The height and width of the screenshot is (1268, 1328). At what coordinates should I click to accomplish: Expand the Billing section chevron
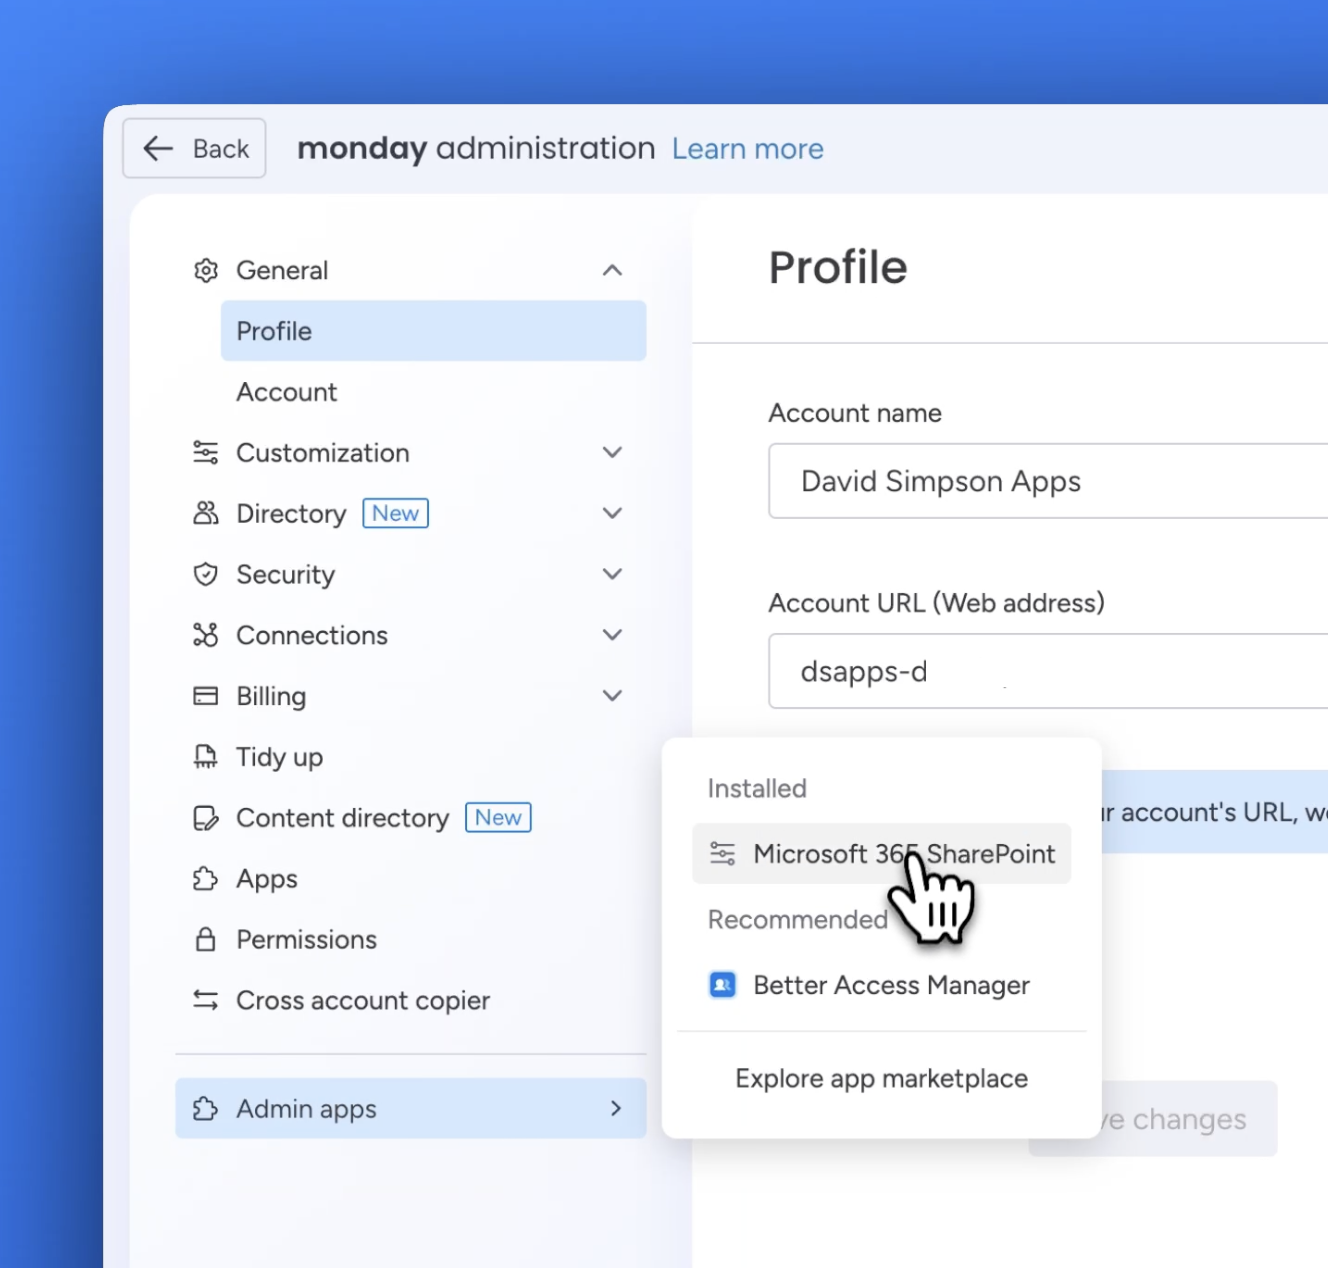click(x=612, y=696)
